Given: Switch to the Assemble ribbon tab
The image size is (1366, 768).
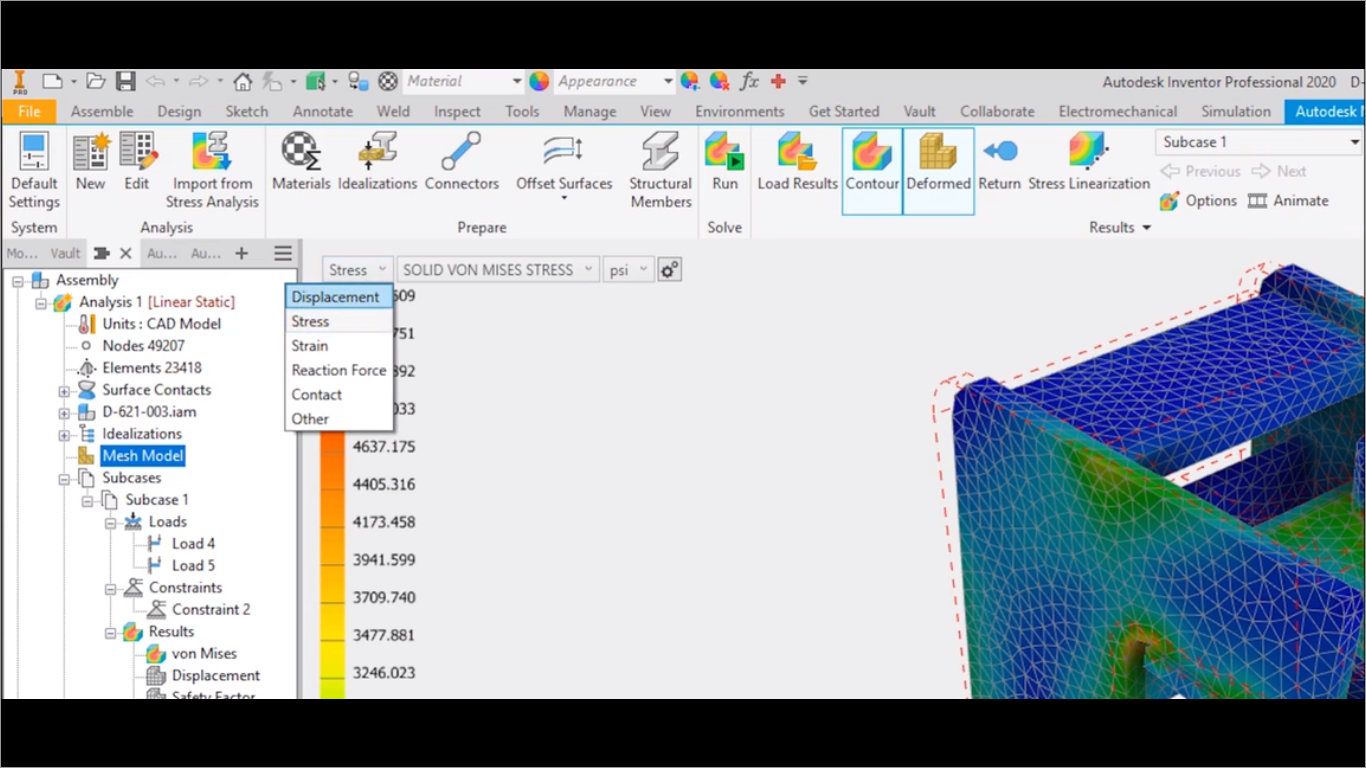Looking at the screenshot, I should tap(102, 111).
